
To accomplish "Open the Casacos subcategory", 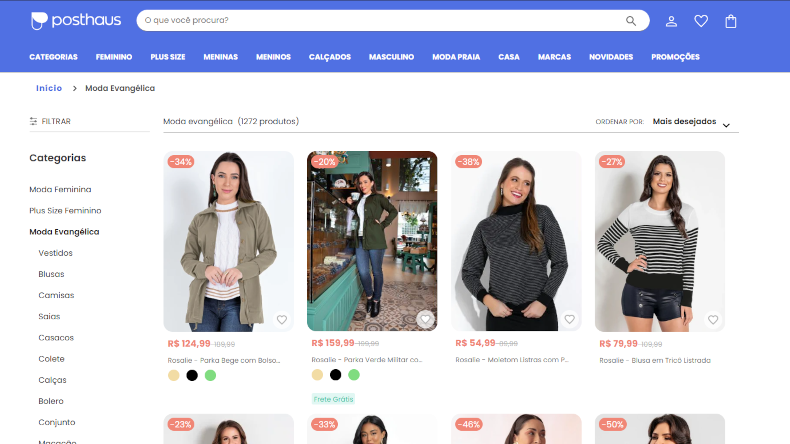I will point(56,338).
